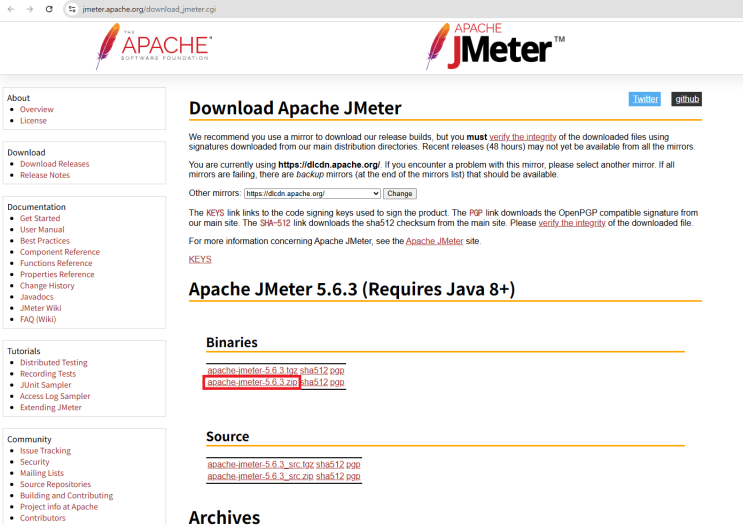
Task: Go to Download Releases
Action: 54,164
